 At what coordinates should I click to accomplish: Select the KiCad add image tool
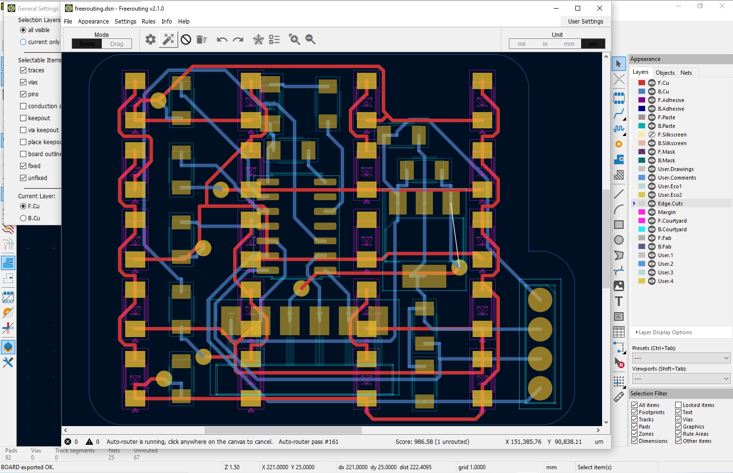pyautogui.click(x=619, y=286)
